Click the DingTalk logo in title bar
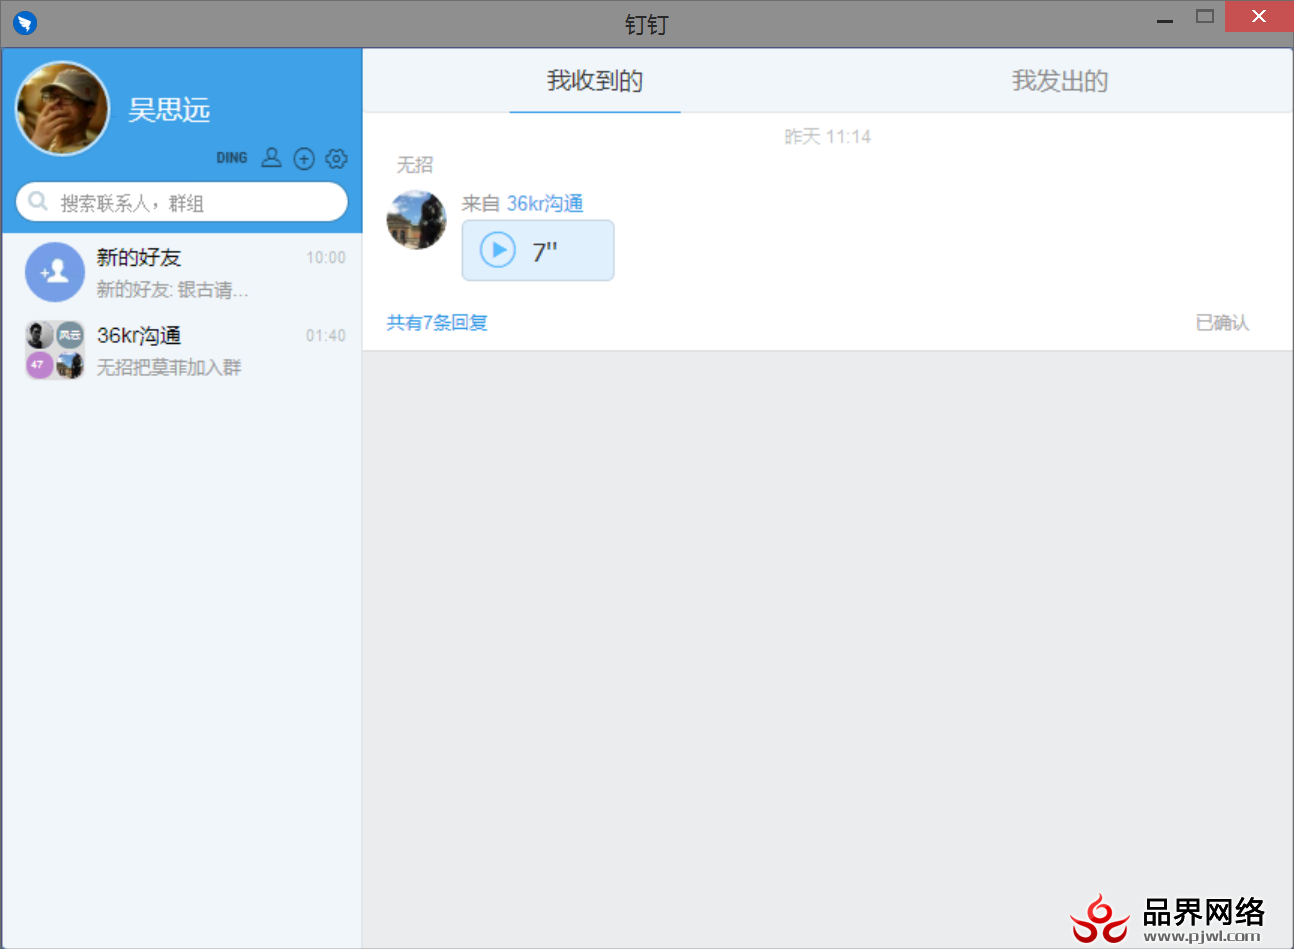This screenshot has height=949, width=1294. tap(25, 22)
